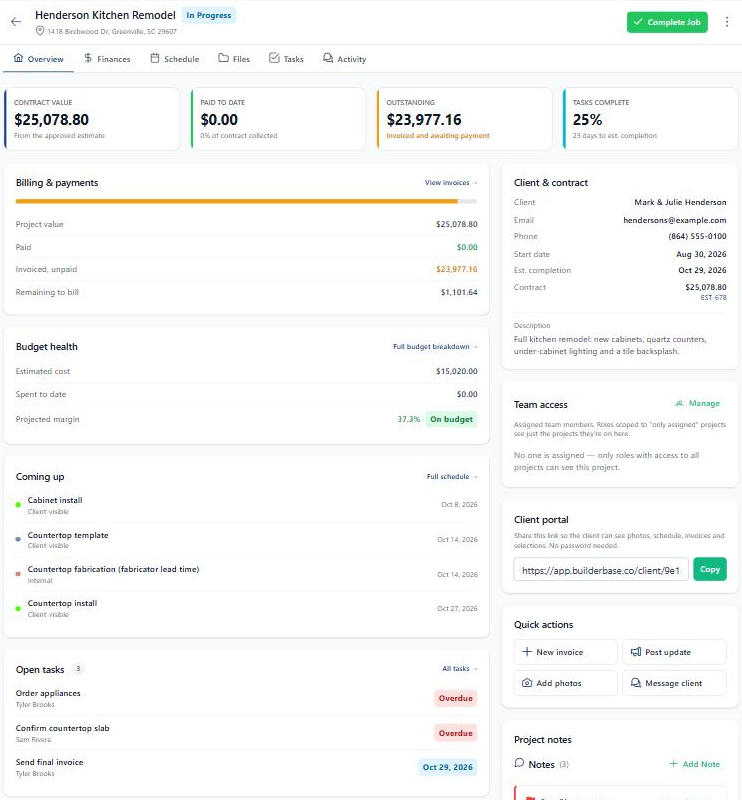The height and width of the screenshot is (800, 742).
Task: Click the Post update quick action
Action: 674,652
